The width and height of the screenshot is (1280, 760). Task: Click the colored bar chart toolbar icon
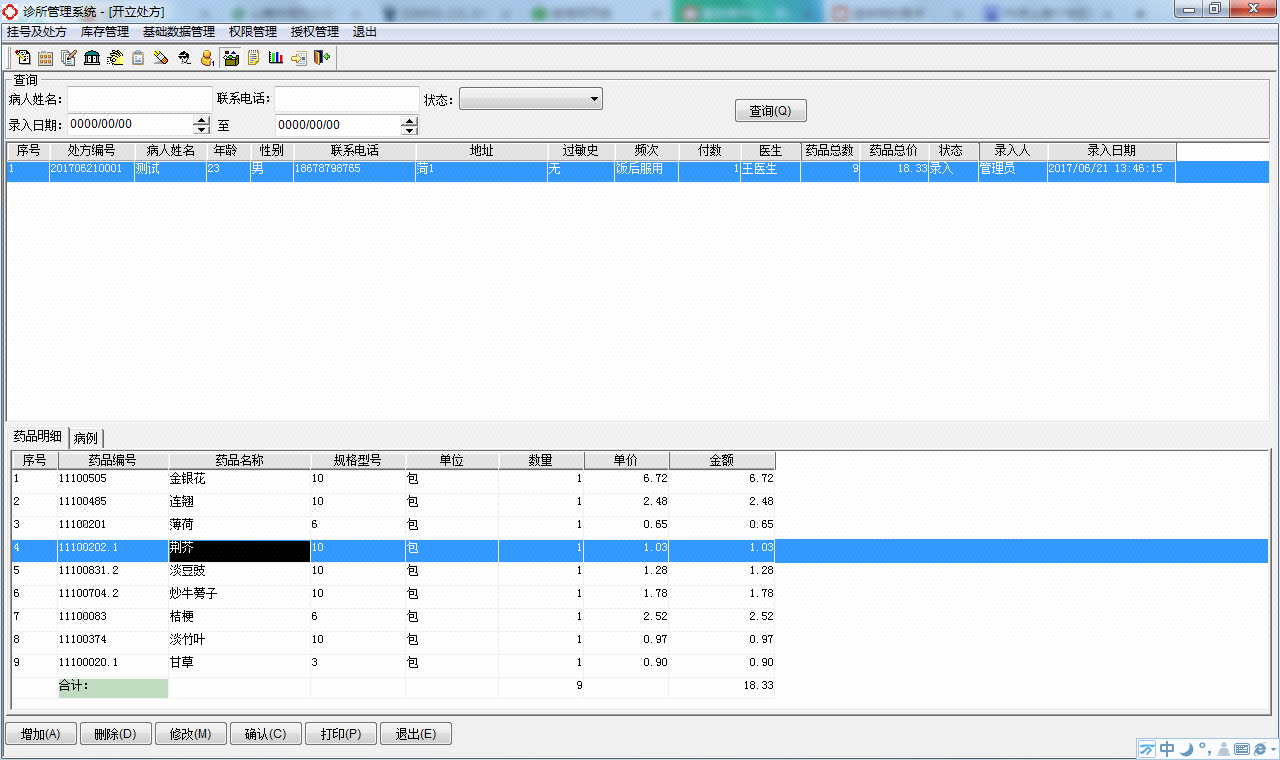(276, 58)
